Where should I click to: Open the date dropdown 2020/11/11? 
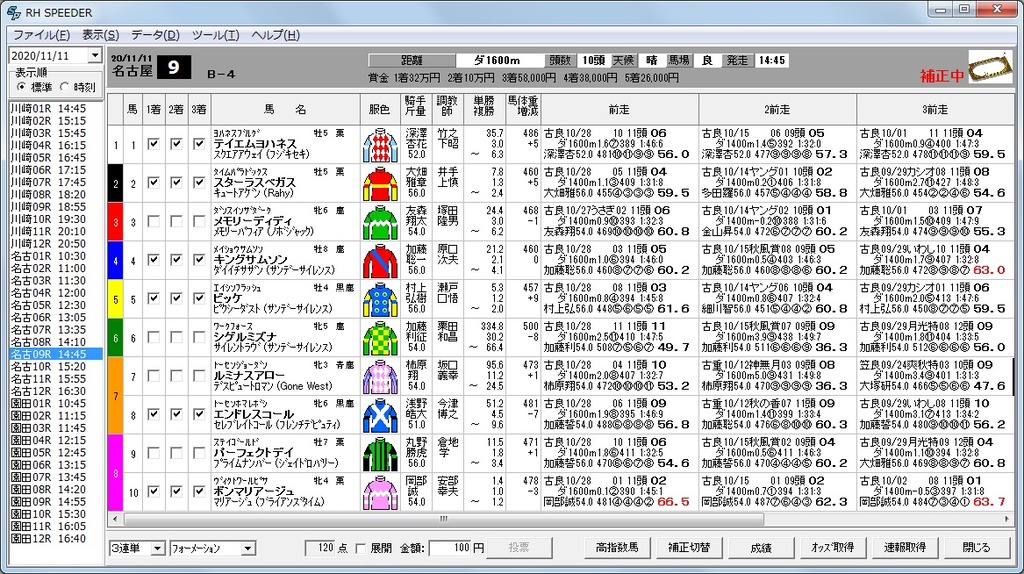[95, 56]
